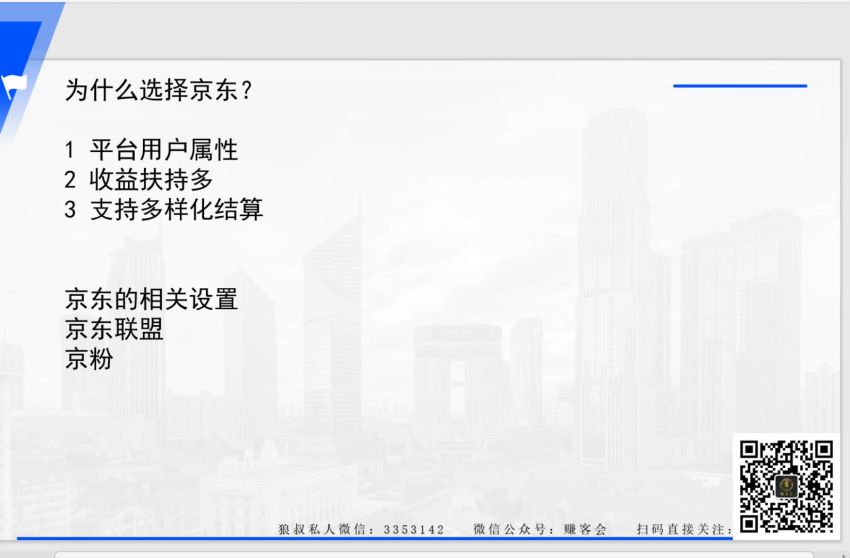The width and height of the screenshot is (850, 558).
Task: Click the white flag icon on blue banner
Action: tap(14, 86)
